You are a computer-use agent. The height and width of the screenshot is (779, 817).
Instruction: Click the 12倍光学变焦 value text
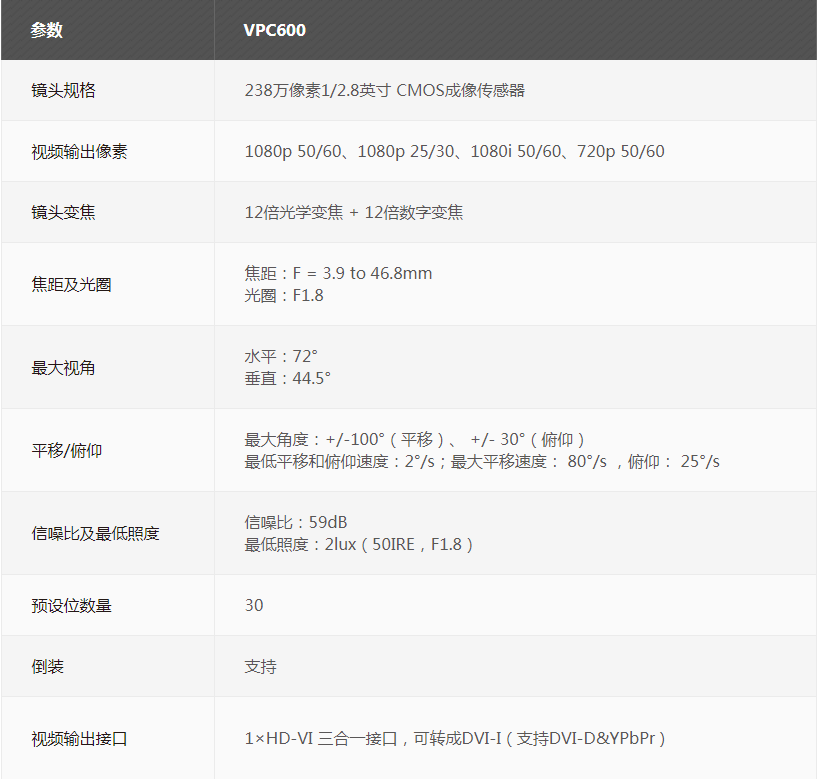(x=354, y=212)
